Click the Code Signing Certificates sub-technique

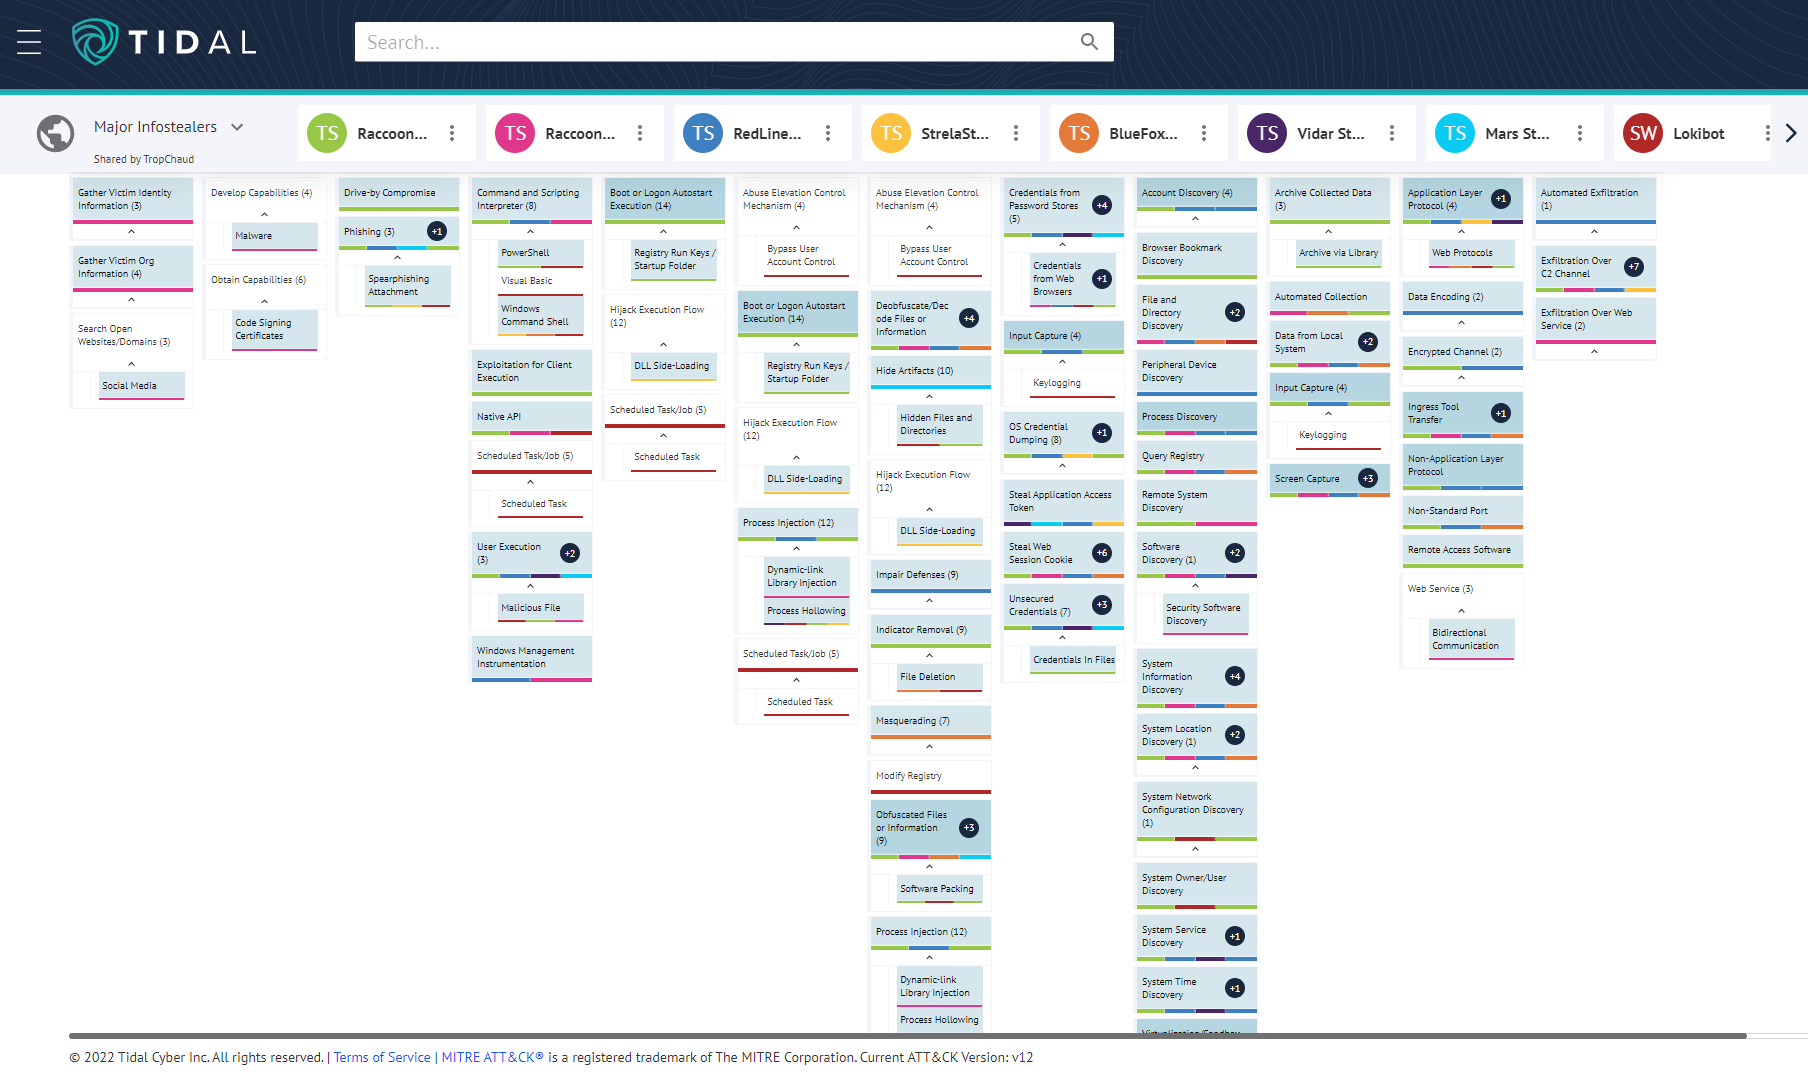click(x=274, y=331)
